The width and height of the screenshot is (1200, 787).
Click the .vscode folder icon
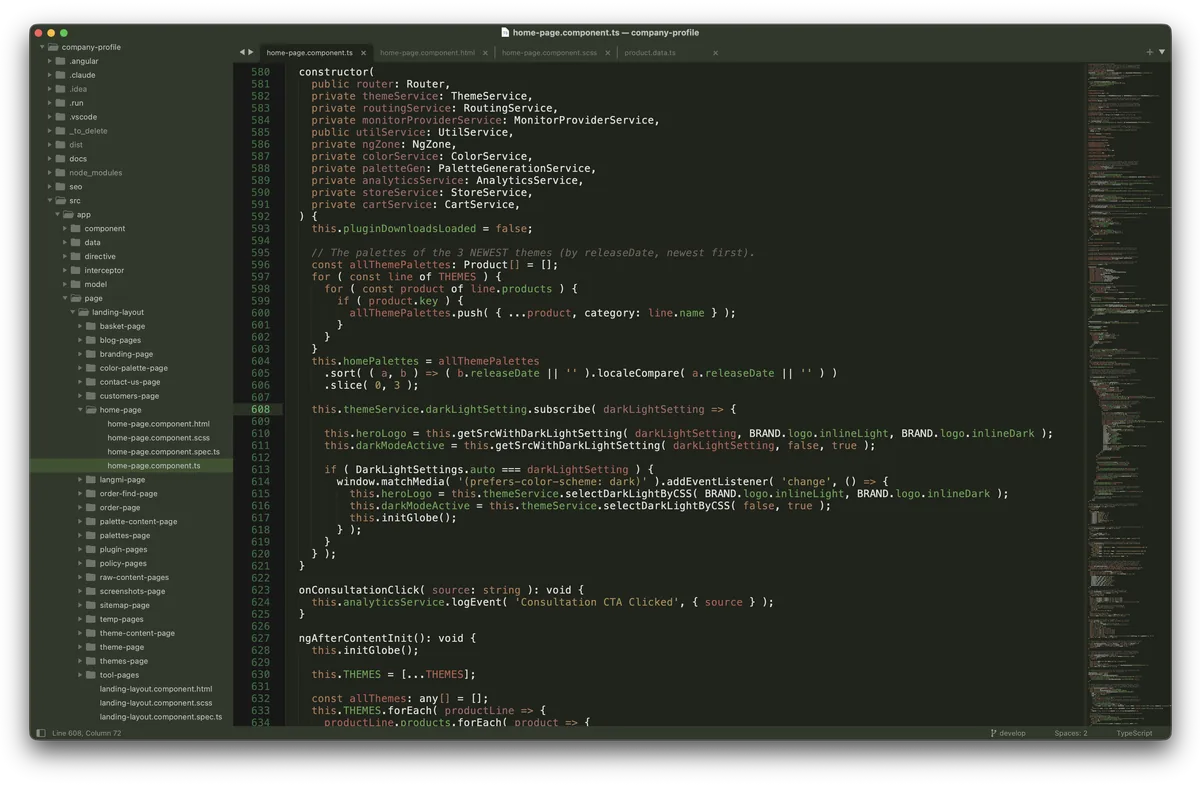[60, 117]
